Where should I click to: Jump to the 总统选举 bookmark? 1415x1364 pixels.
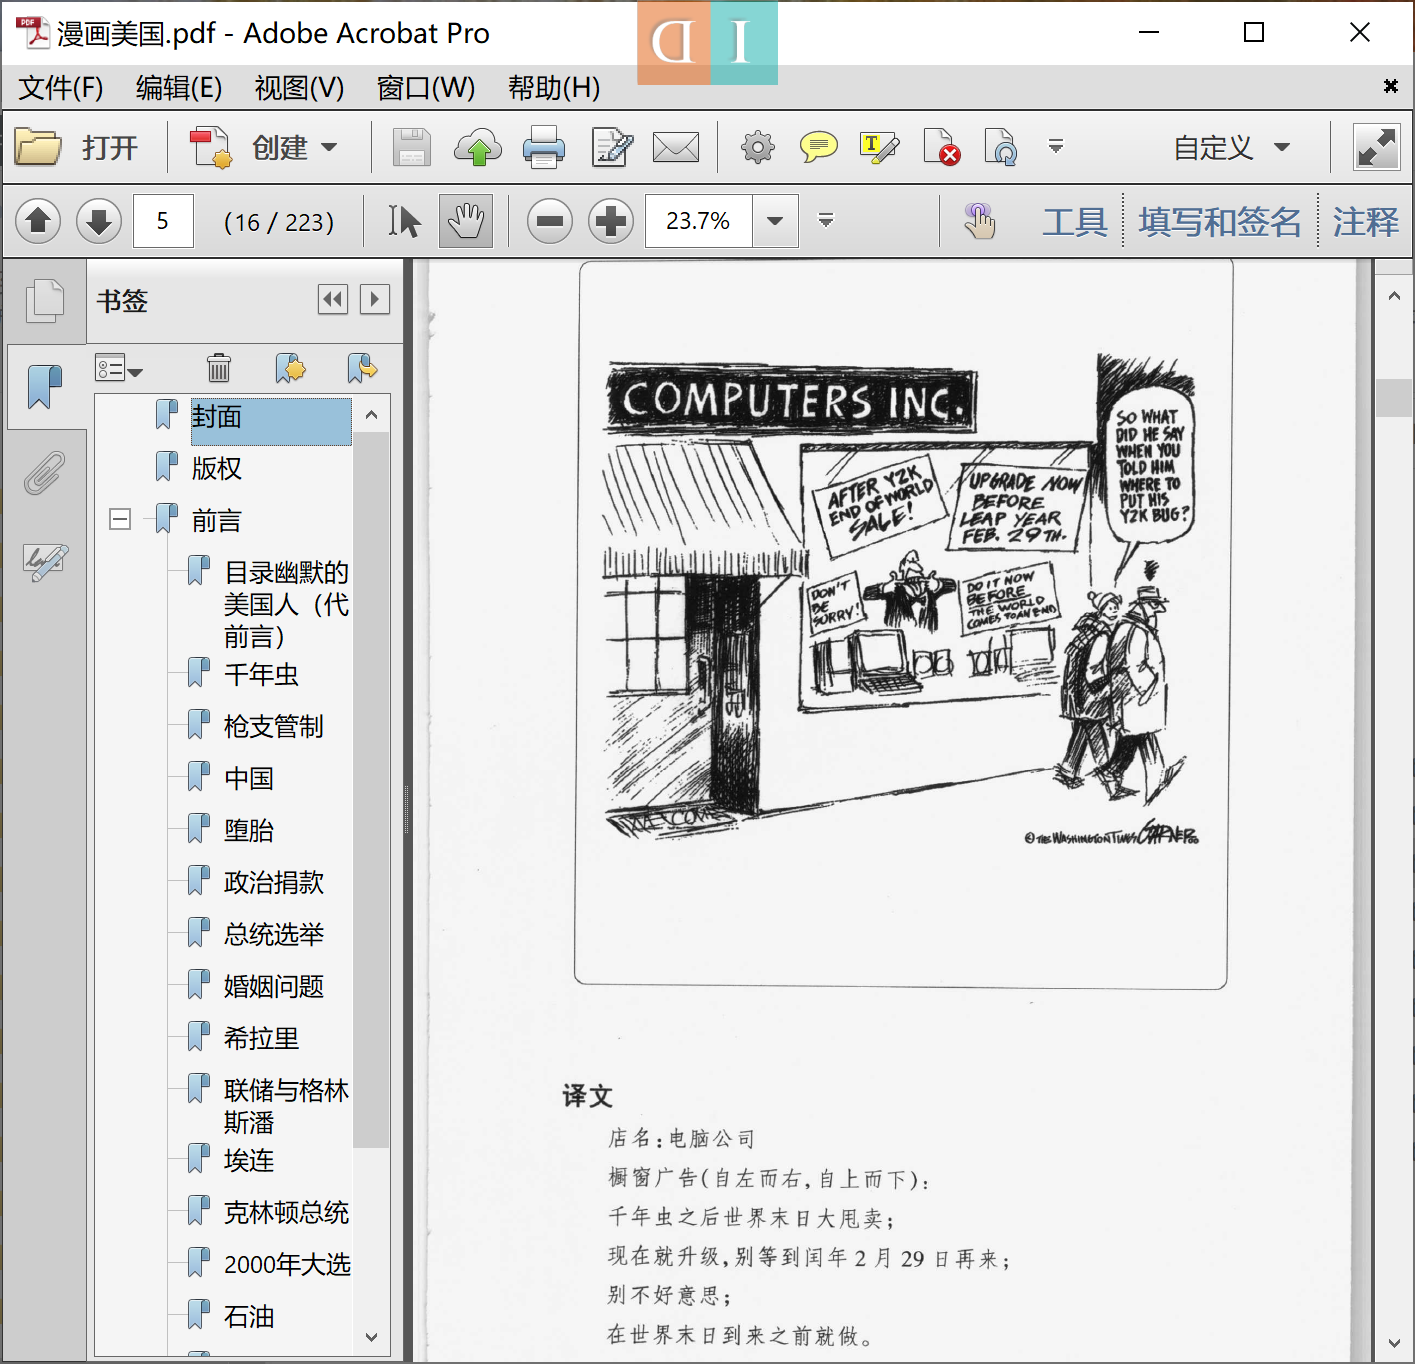[273, 934]
